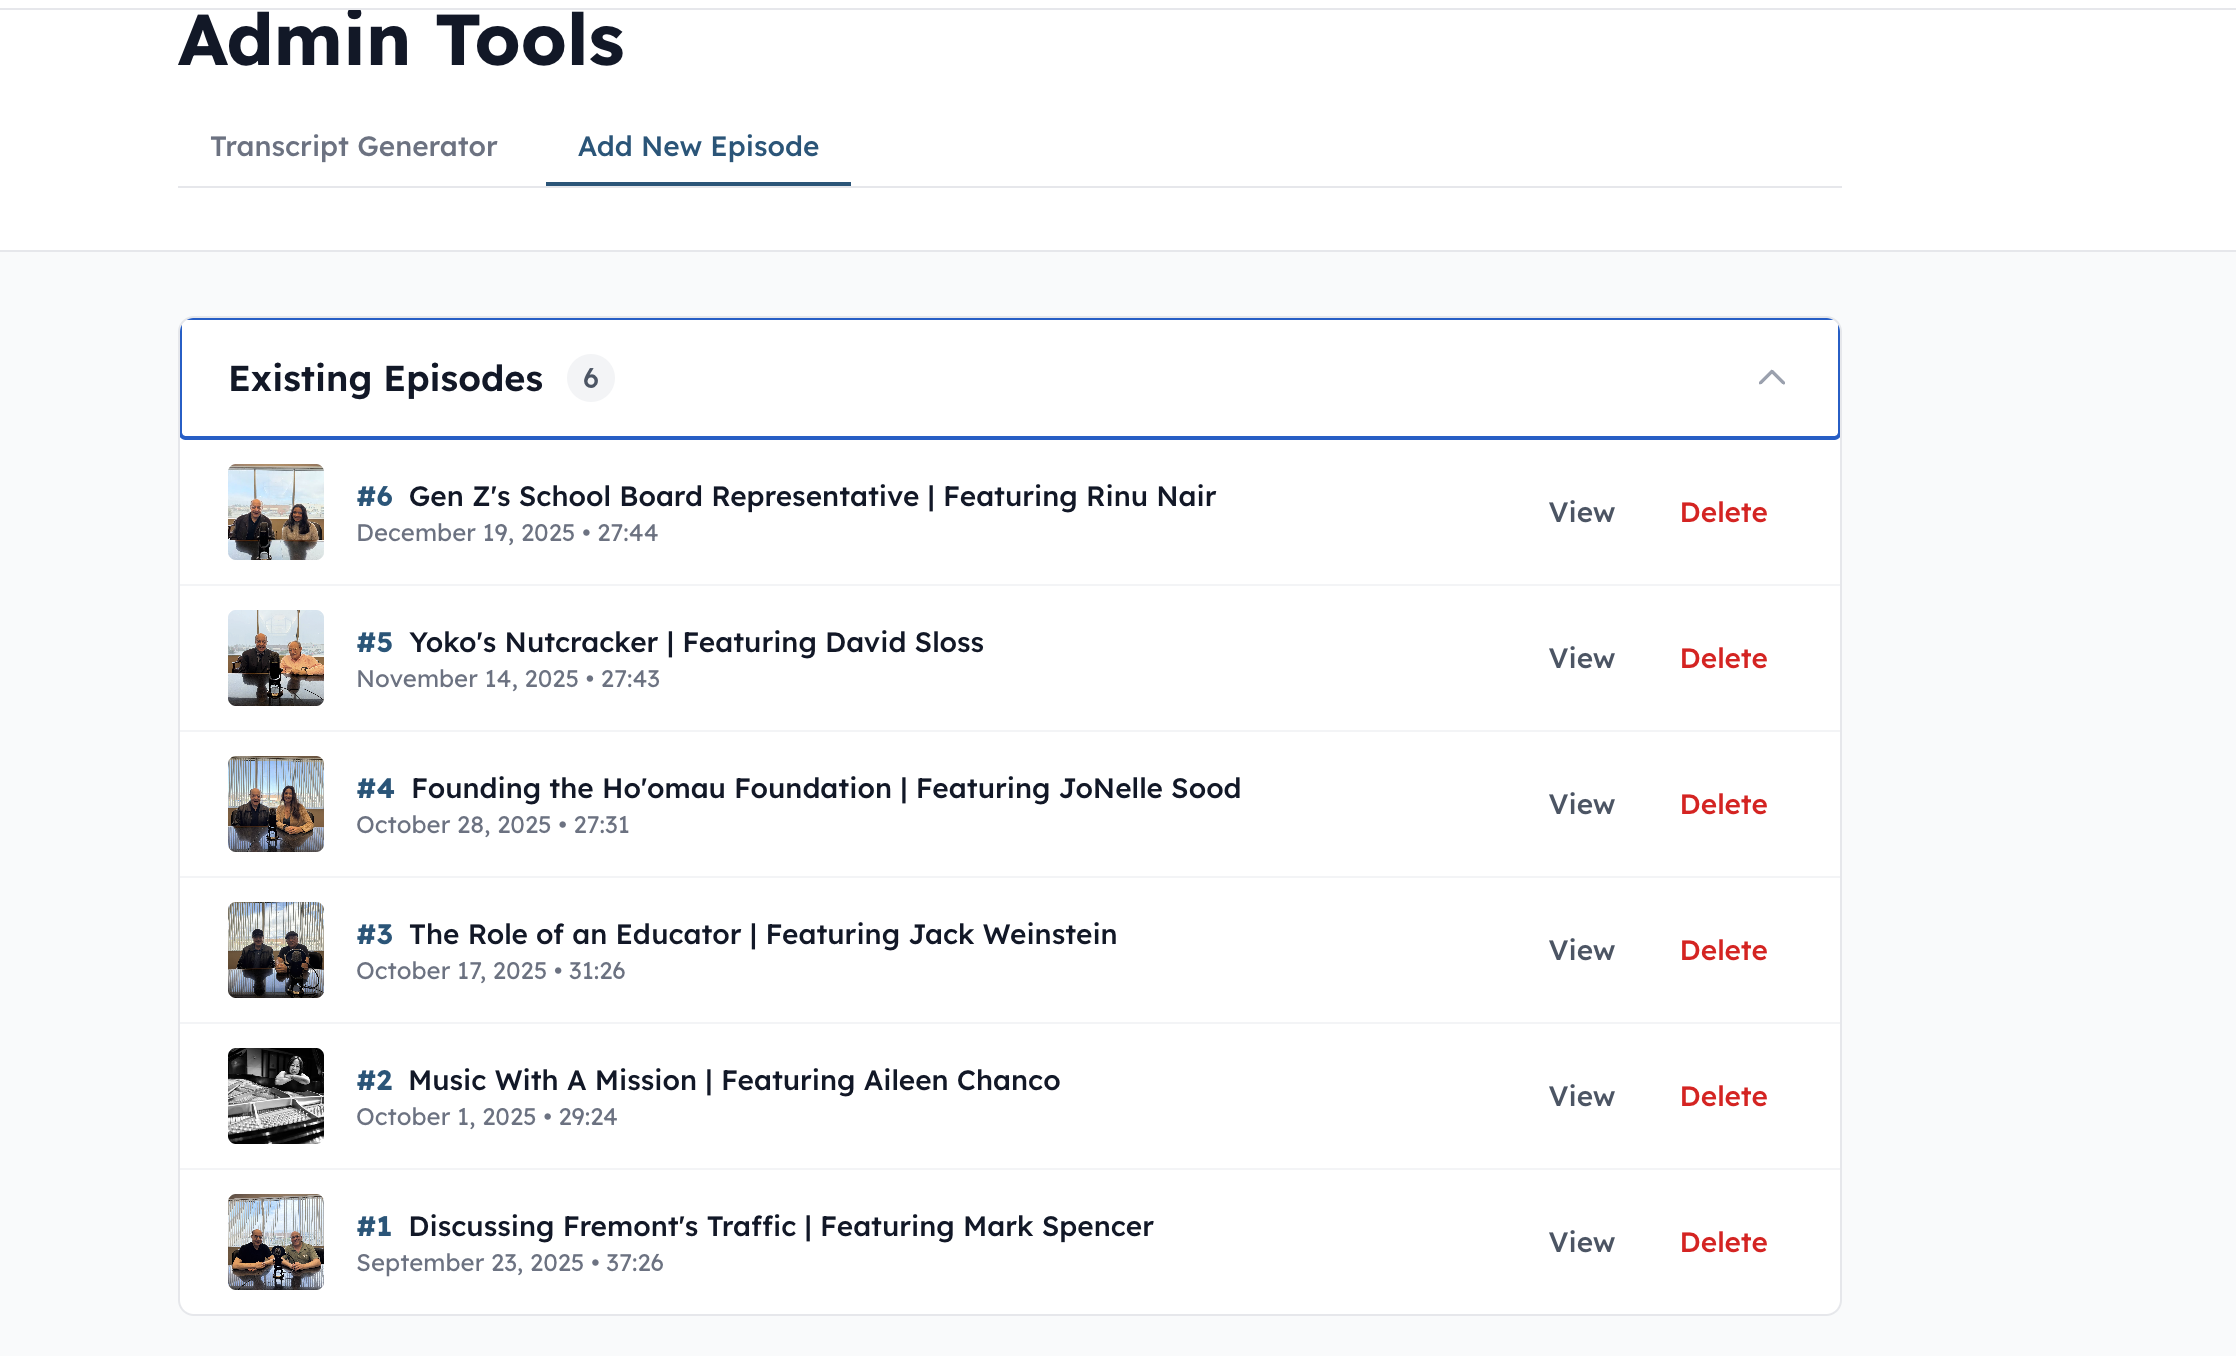Delete the Yoko's Nutcracker episode
Viewport: 2236px width, 1356px height.
click(1723, 658)
